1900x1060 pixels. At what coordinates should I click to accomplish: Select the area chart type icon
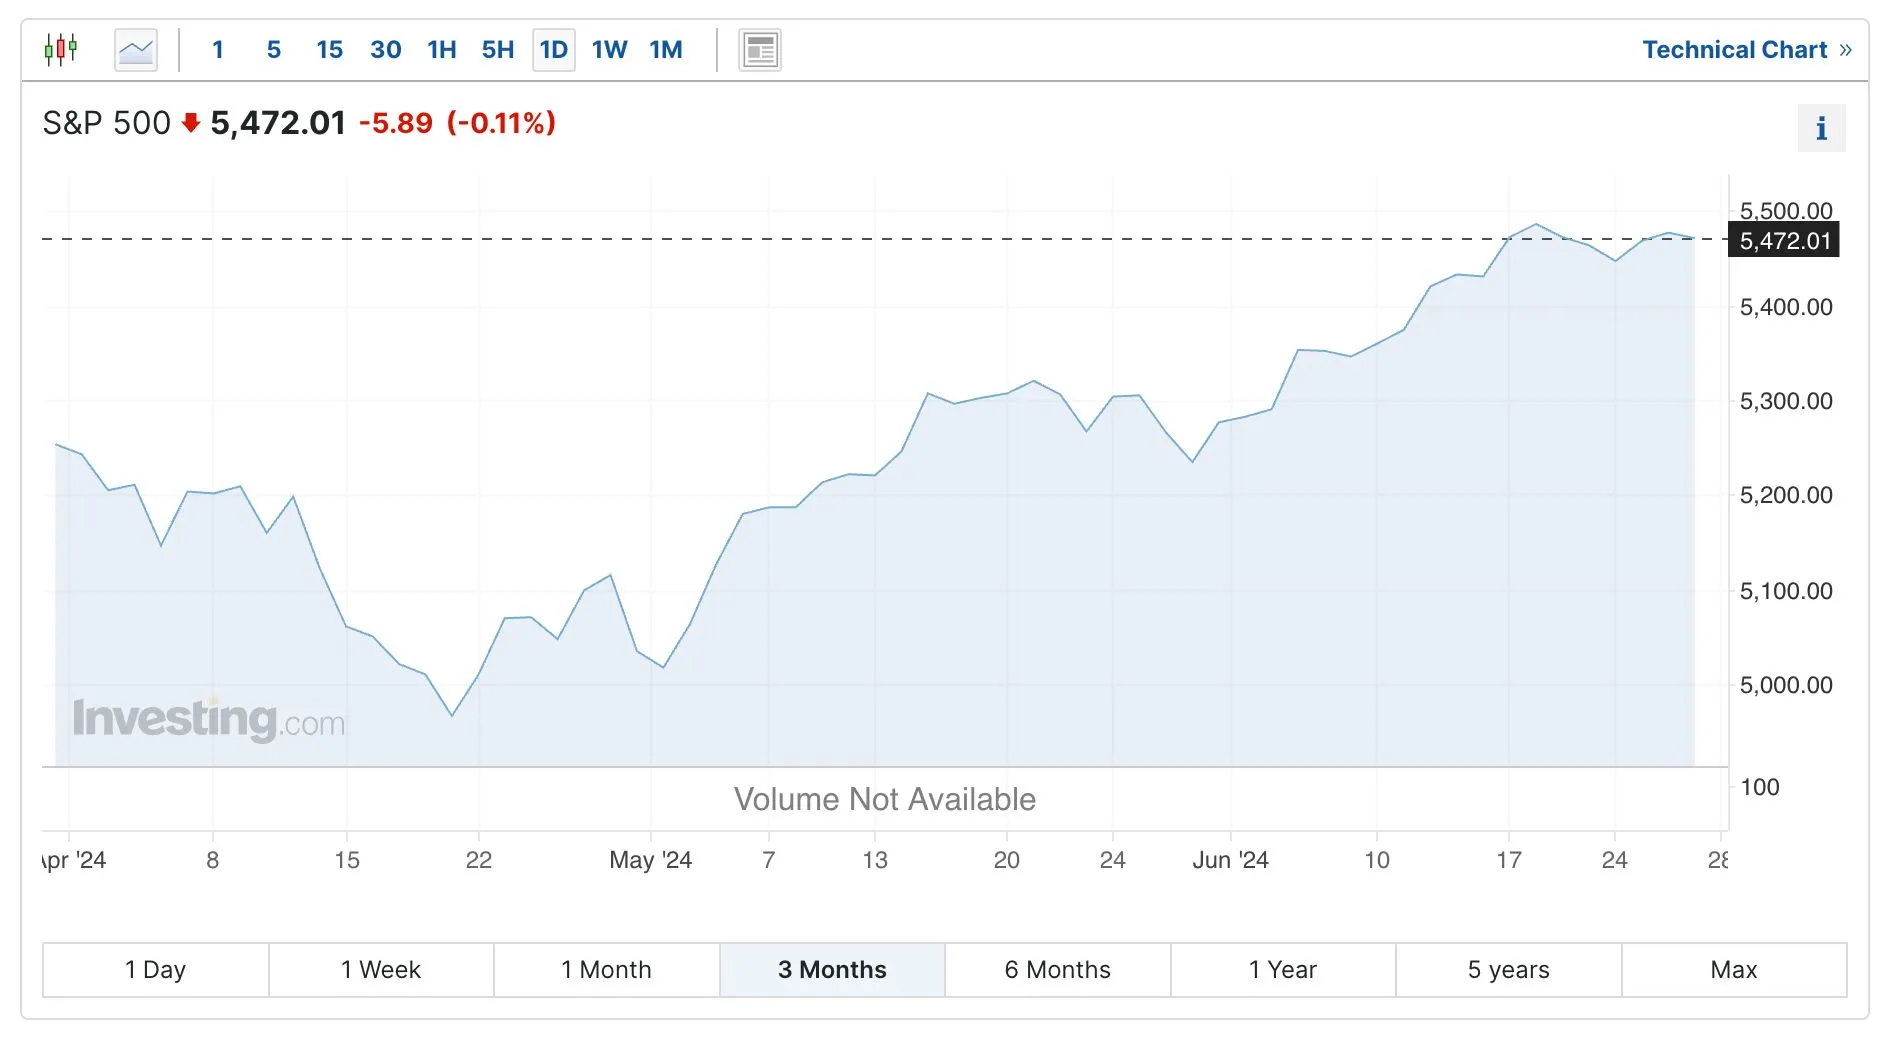coord(136,49)
